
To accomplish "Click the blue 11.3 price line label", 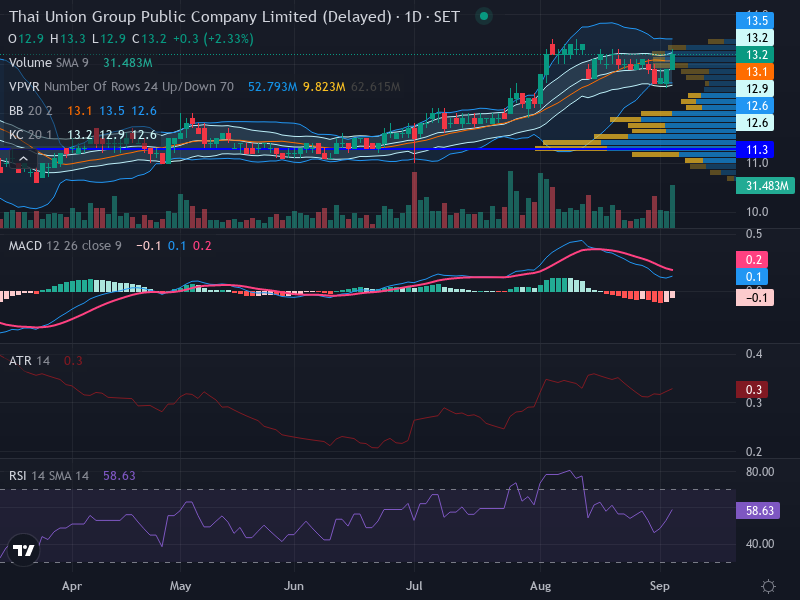I will [755, 149].
